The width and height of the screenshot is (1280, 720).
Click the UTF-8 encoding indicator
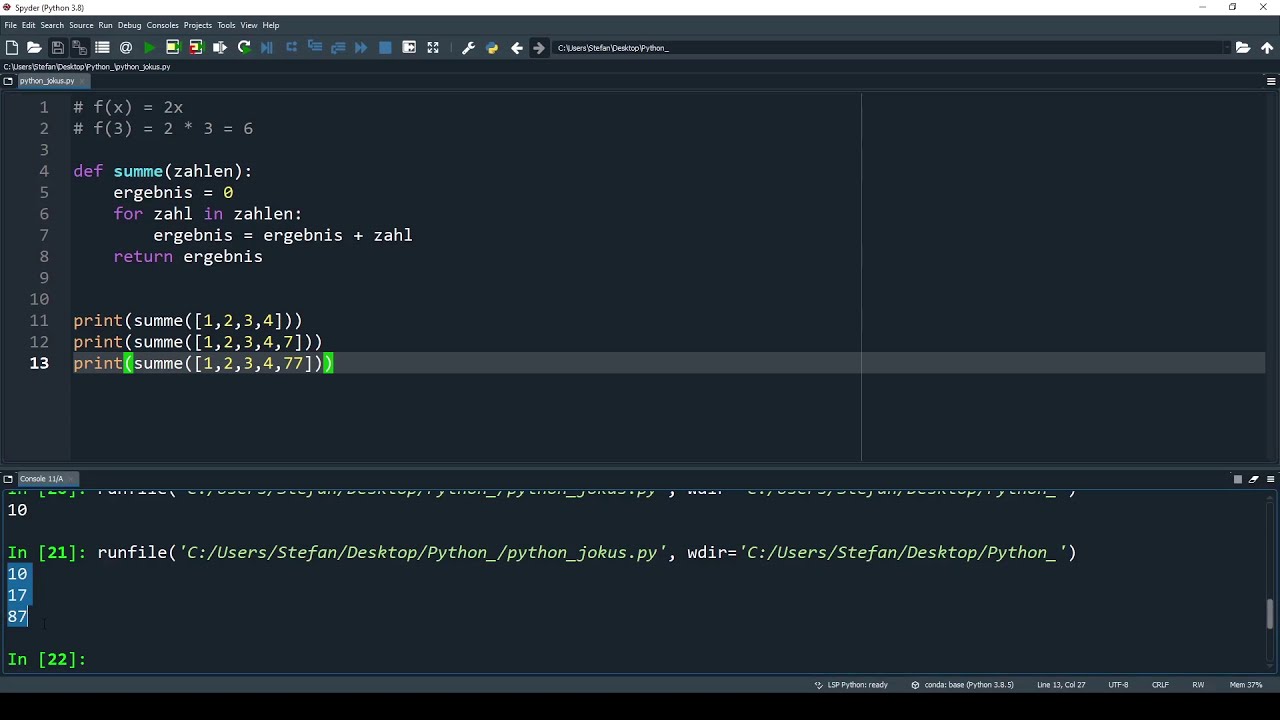point(1118,685)
